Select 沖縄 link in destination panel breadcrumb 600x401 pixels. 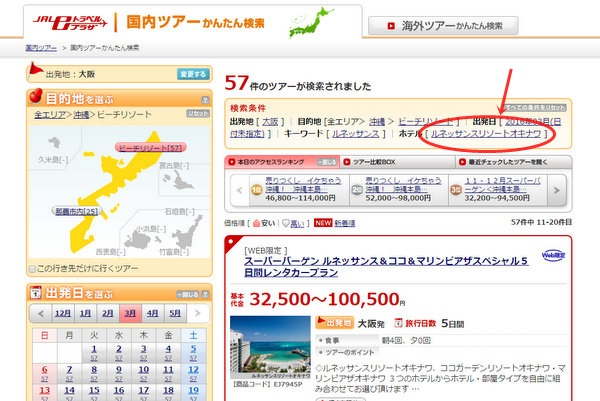pyautogui.click(x=81, y=114)
